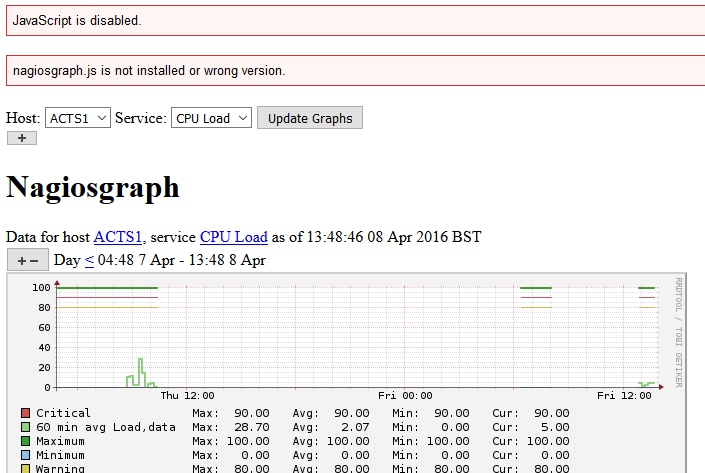
Task: Open the Host dropdown showing ACTS1
Action: click(77, 118)
